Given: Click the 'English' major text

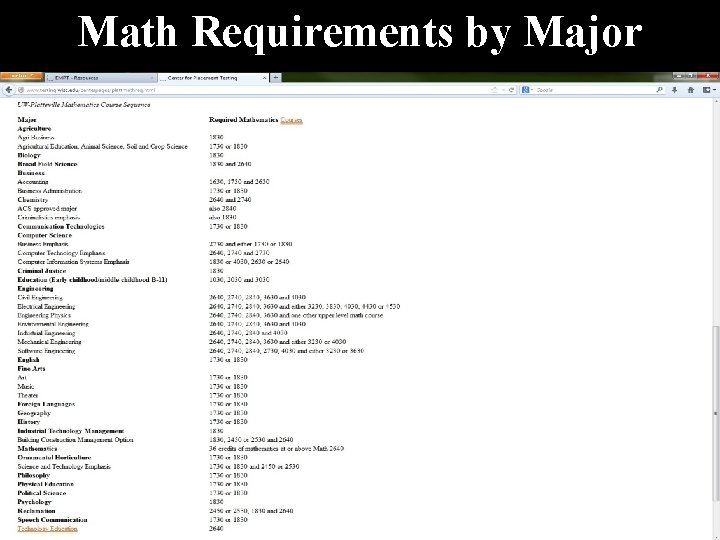Looking at the screenshot, I should tap(28, 360).
